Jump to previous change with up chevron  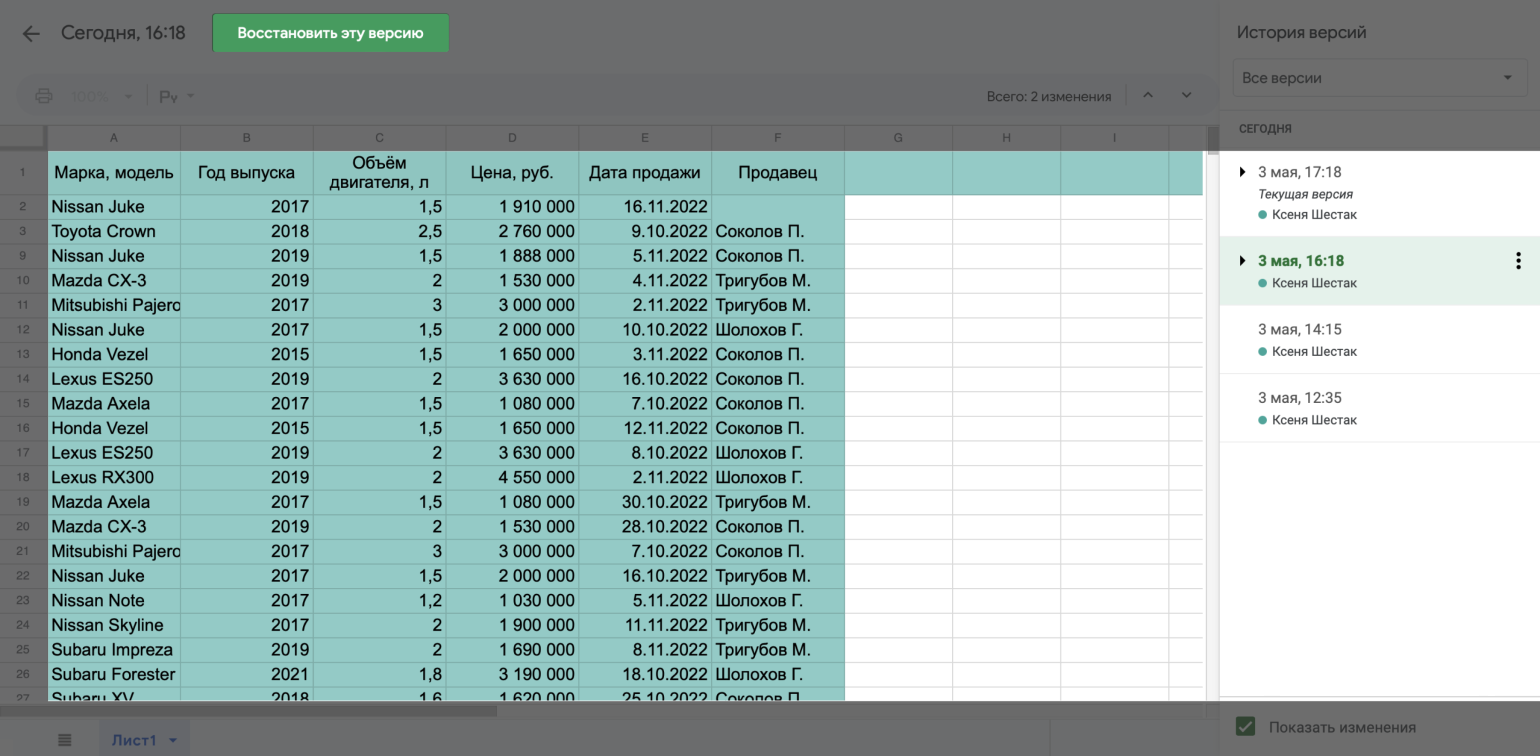tap(1148, 96)
